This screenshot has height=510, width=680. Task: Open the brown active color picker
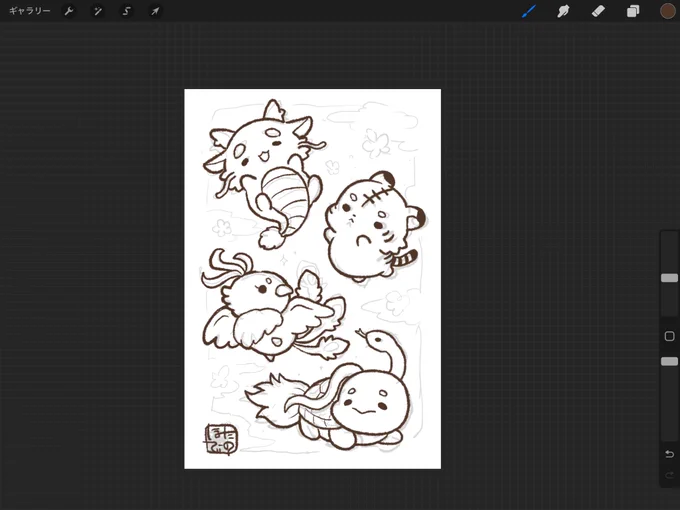(x=667, y=11)
